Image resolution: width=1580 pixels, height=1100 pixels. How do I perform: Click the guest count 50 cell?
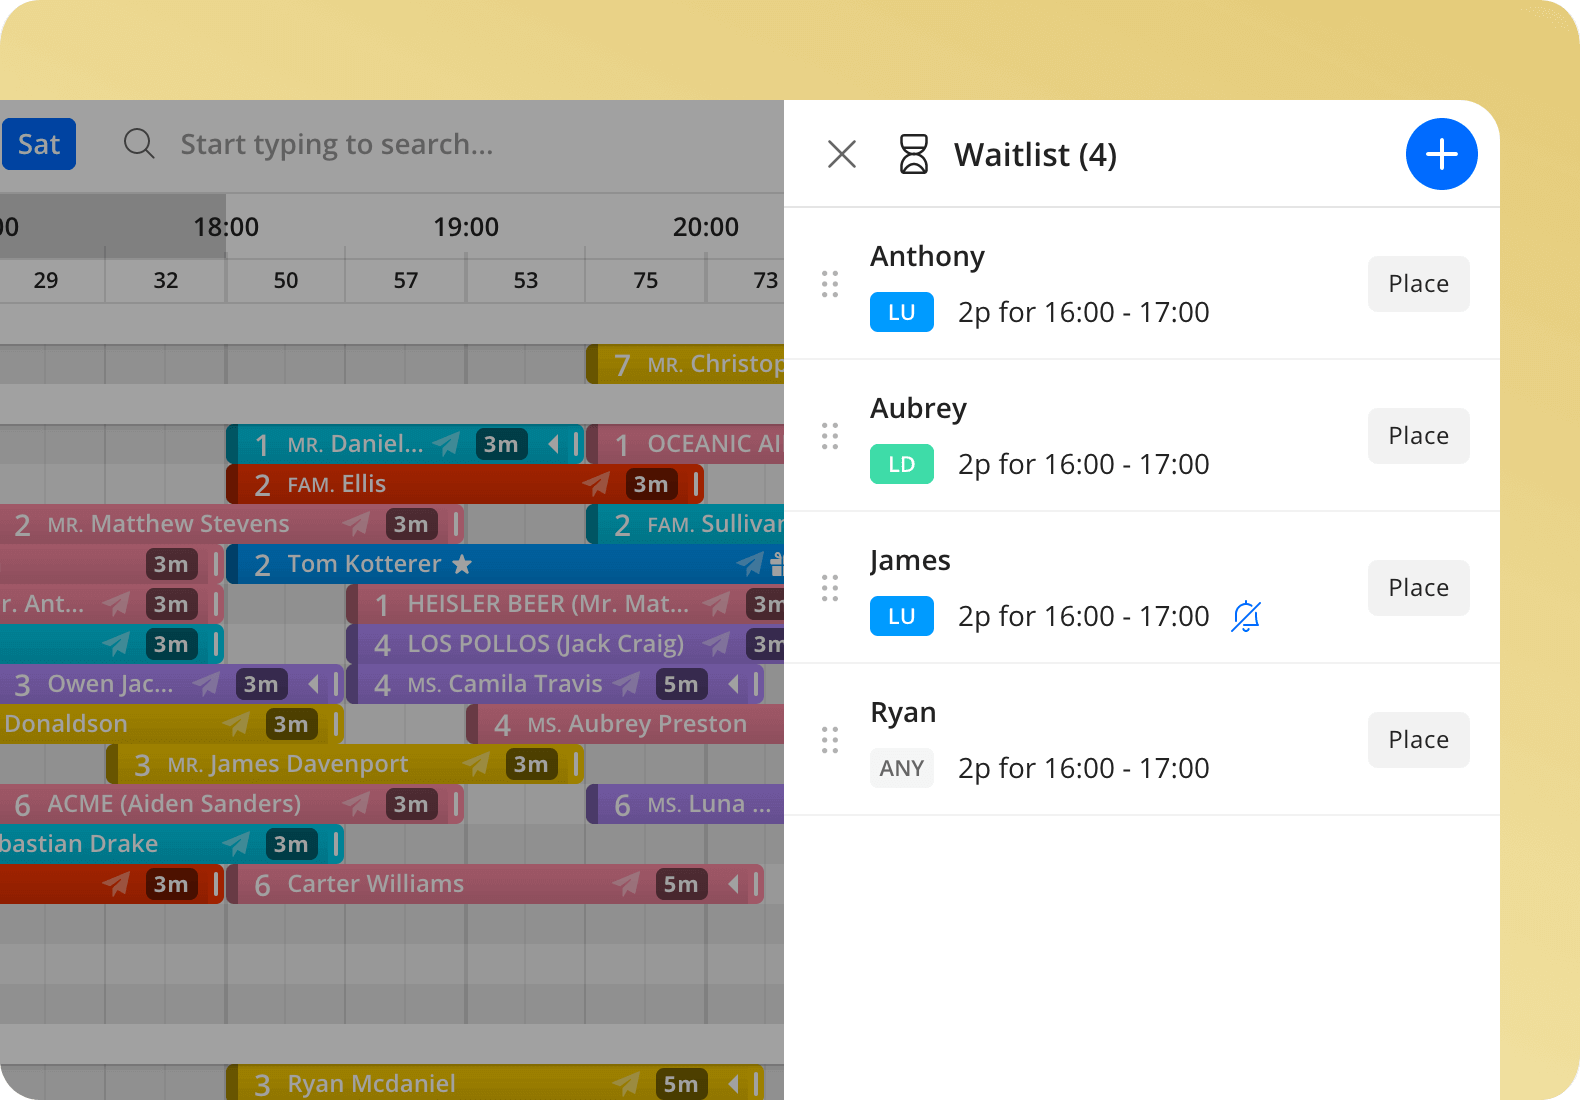click(x=286, y=280)
